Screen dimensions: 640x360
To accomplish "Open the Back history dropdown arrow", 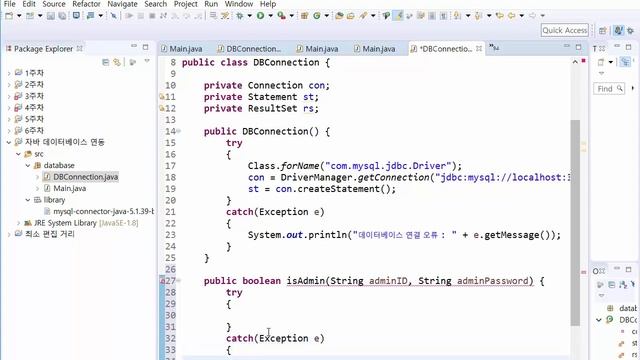I will coord(521,16).
